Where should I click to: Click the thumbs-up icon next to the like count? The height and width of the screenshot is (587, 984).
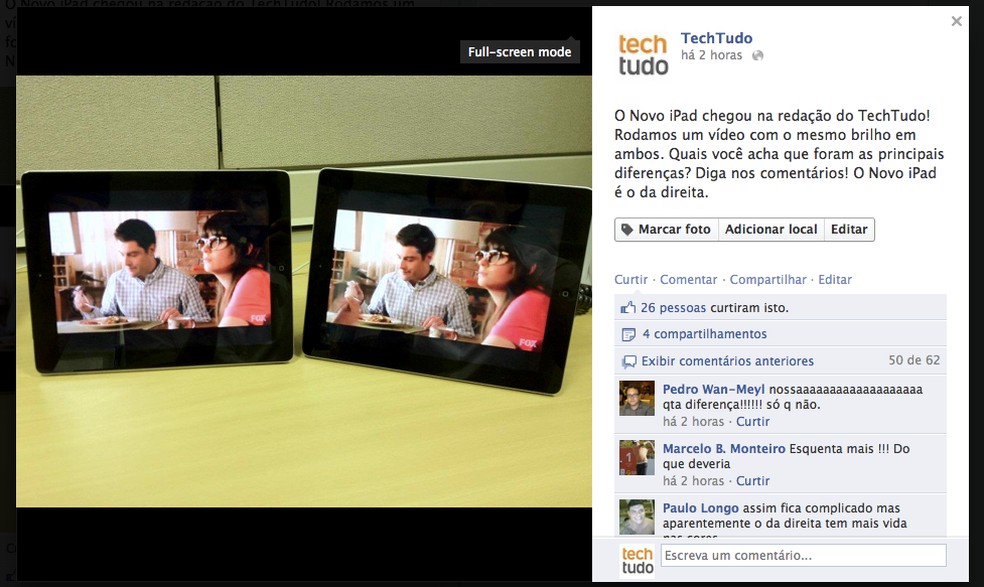coord(629,306)
